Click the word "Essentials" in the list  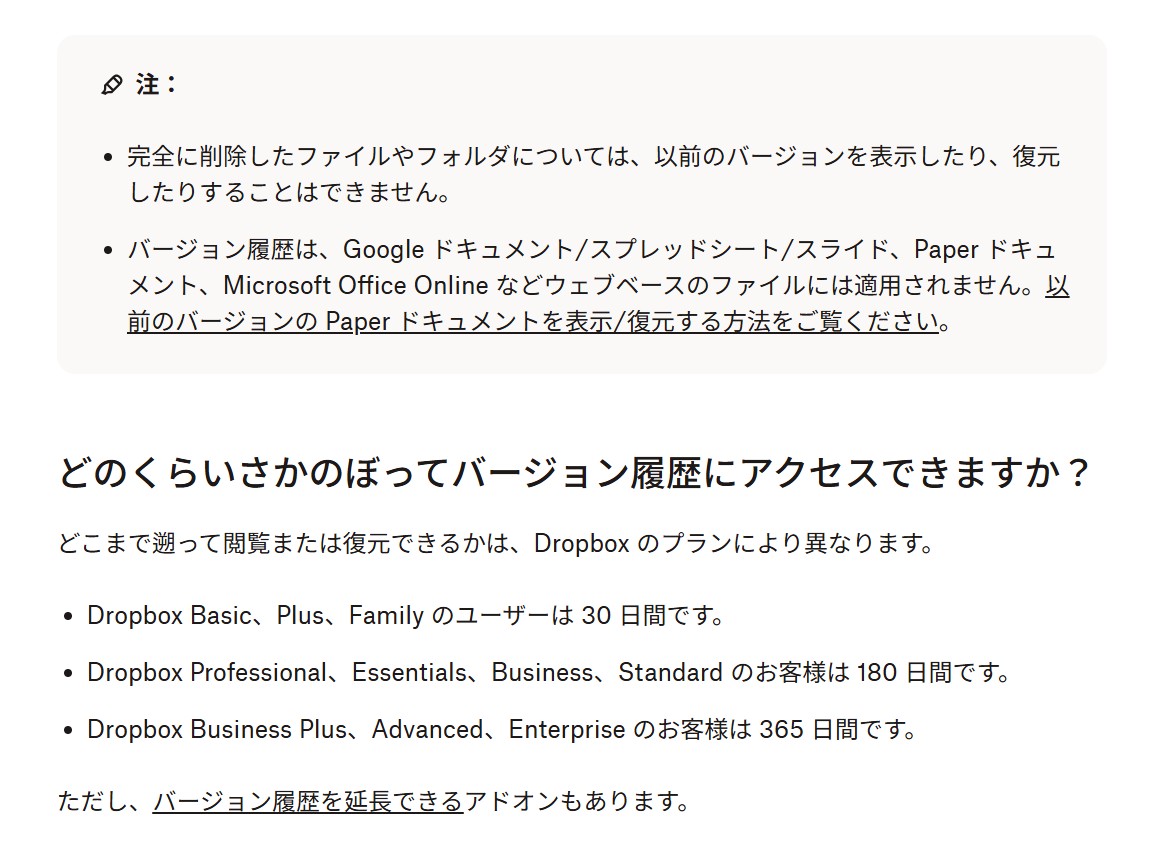point(409,672)
